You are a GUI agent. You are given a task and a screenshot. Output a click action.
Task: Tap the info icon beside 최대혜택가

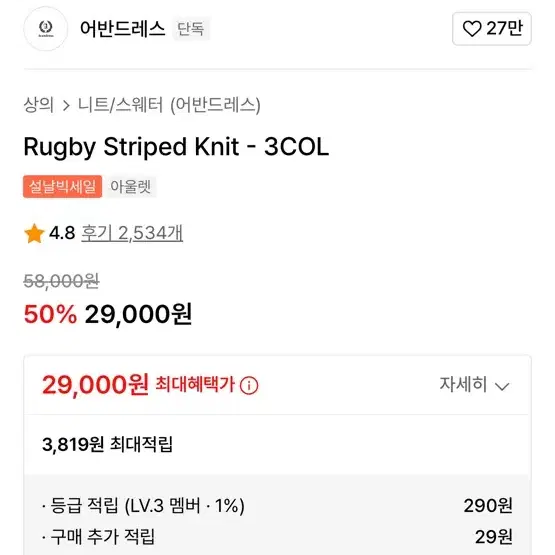(249, 385)
